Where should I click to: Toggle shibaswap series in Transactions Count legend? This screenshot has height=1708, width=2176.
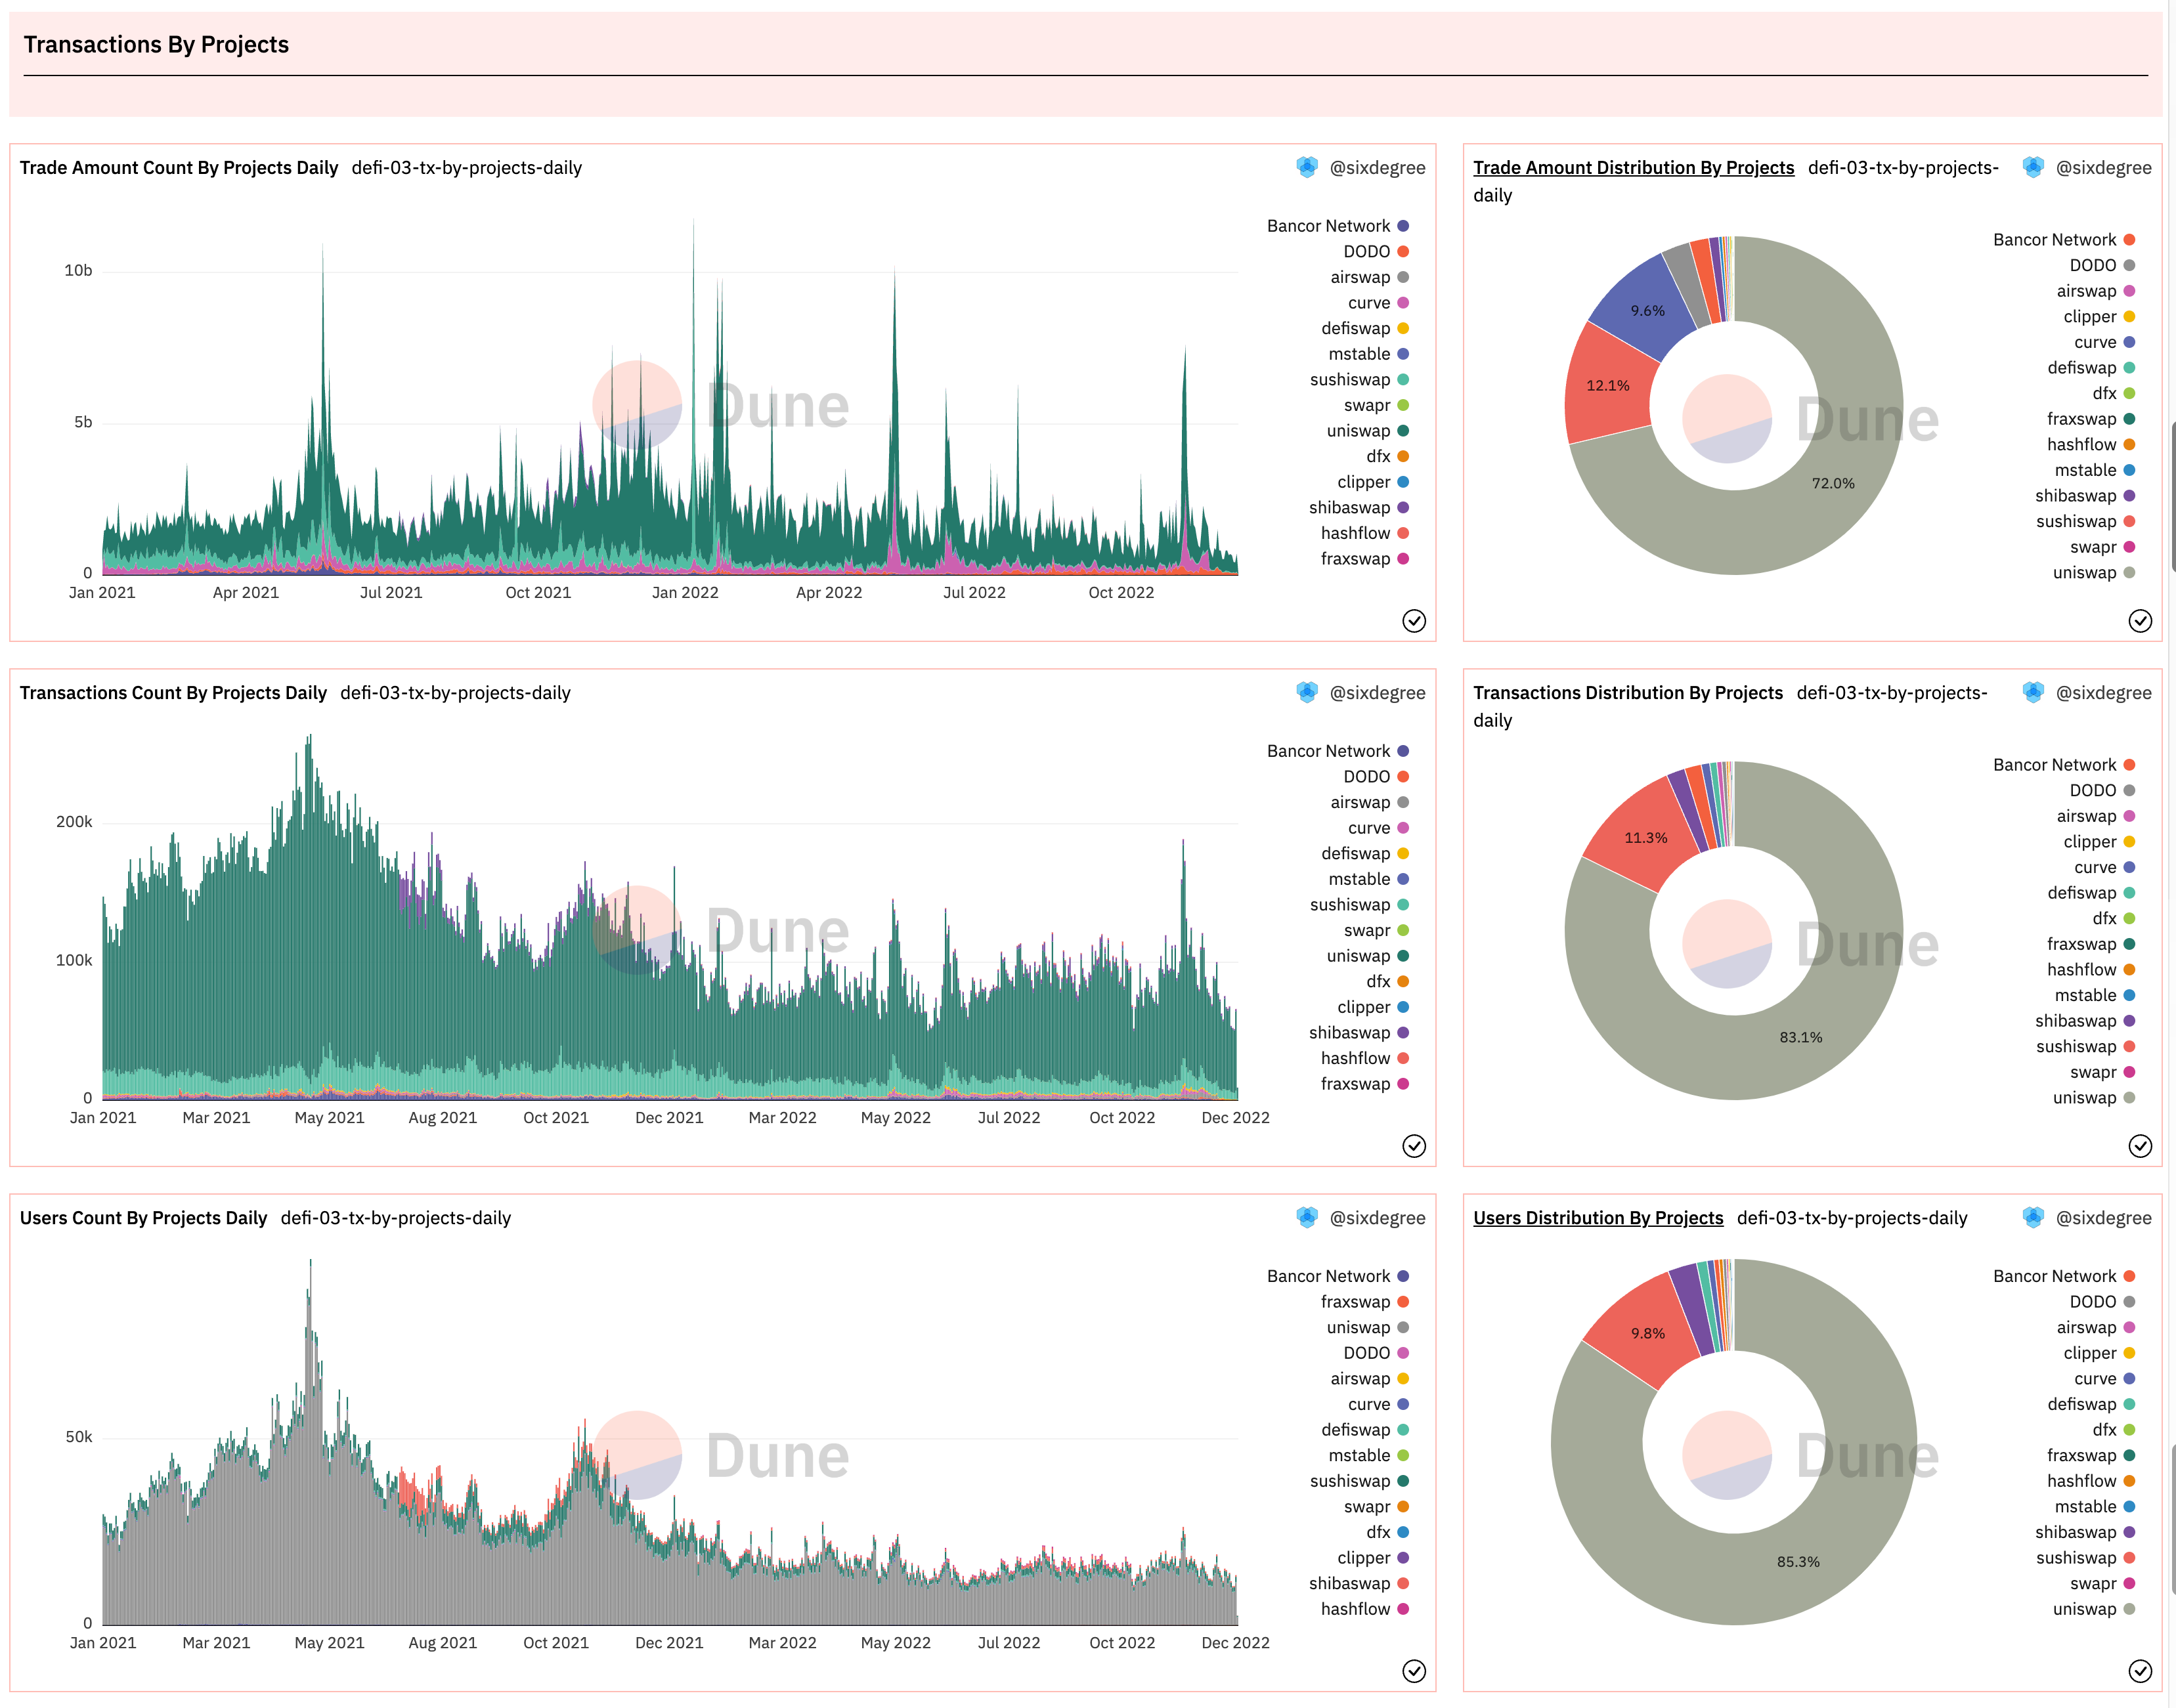(1359, 1033)
